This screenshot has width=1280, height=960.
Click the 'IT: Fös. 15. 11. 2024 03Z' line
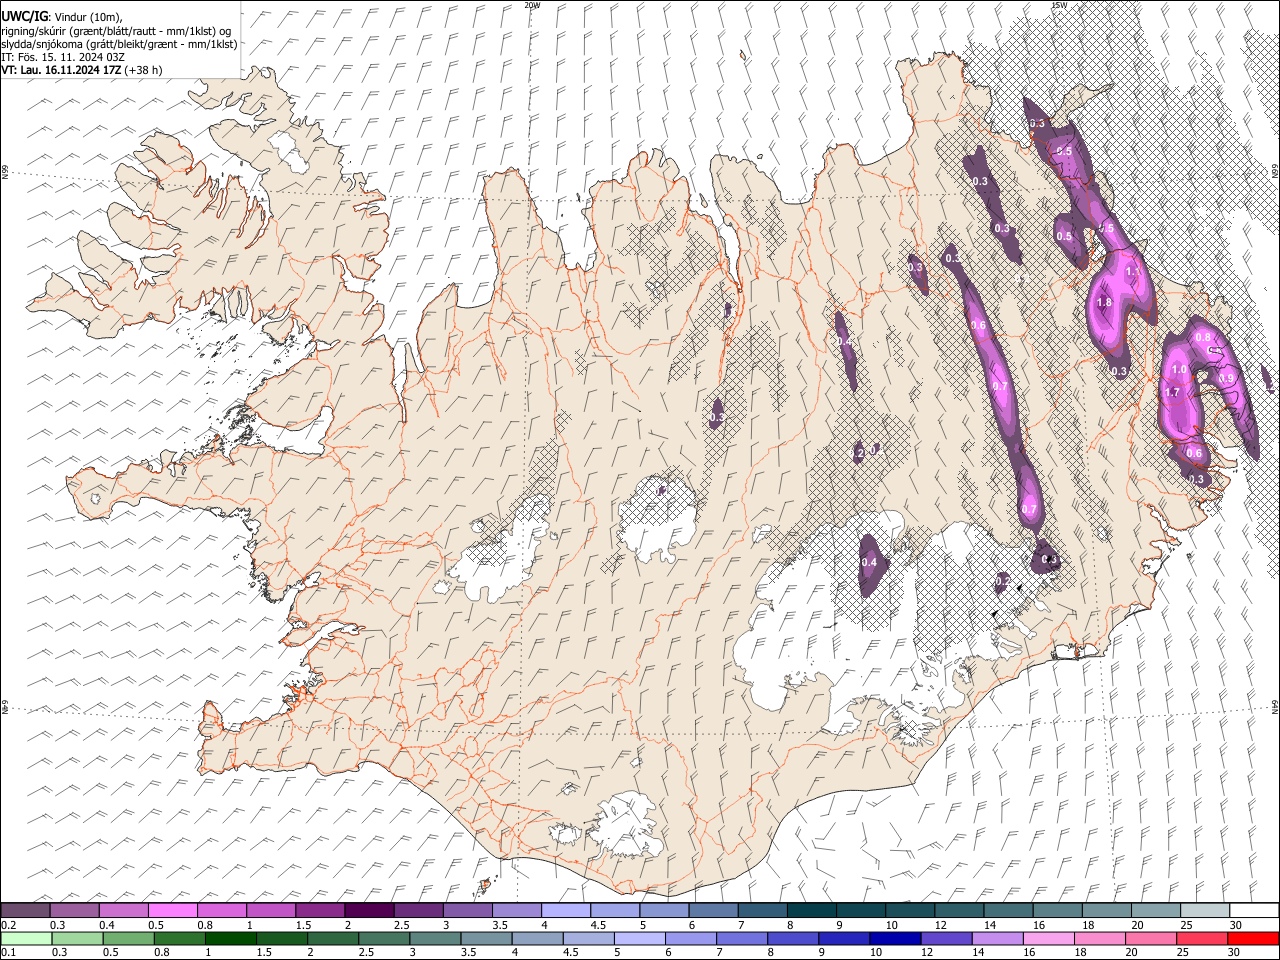point(63,57)
